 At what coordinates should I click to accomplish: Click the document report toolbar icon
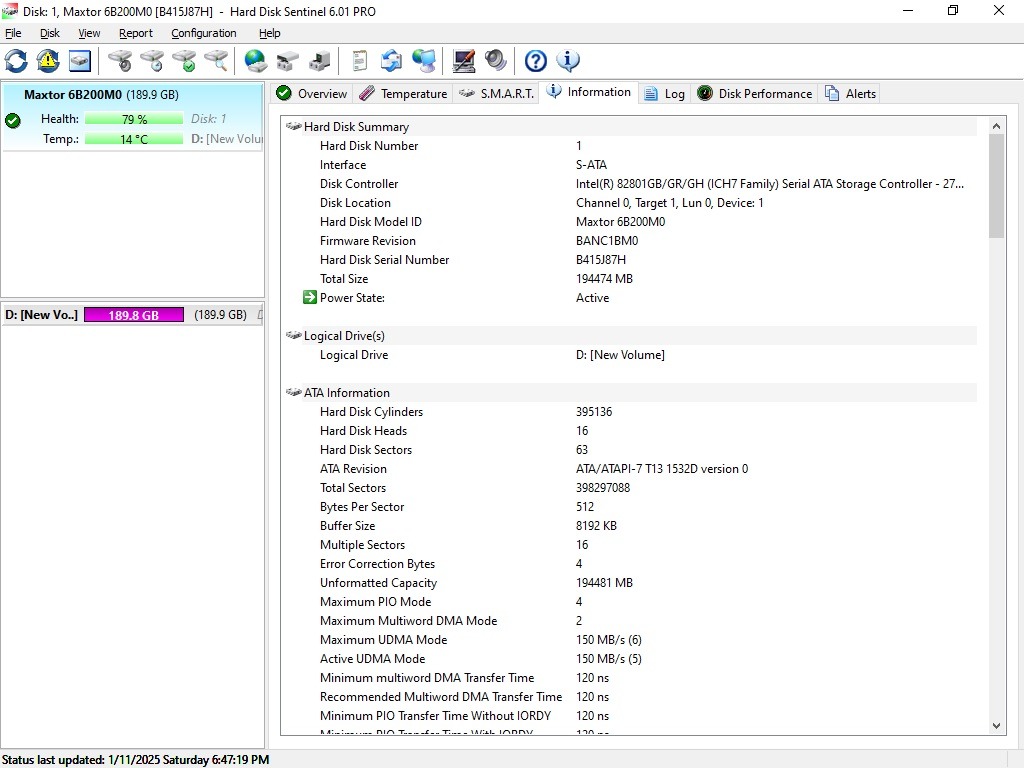tap(360, 61)
